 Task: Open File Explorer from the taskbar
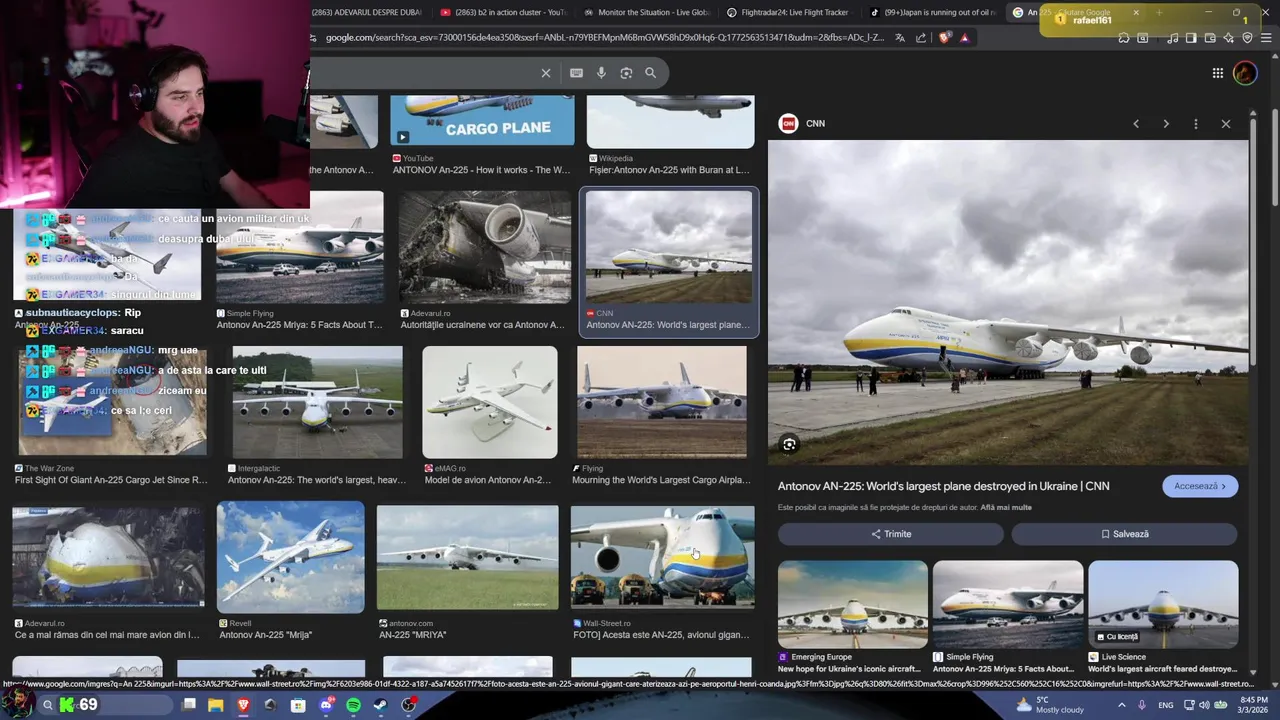click(215, 705)
